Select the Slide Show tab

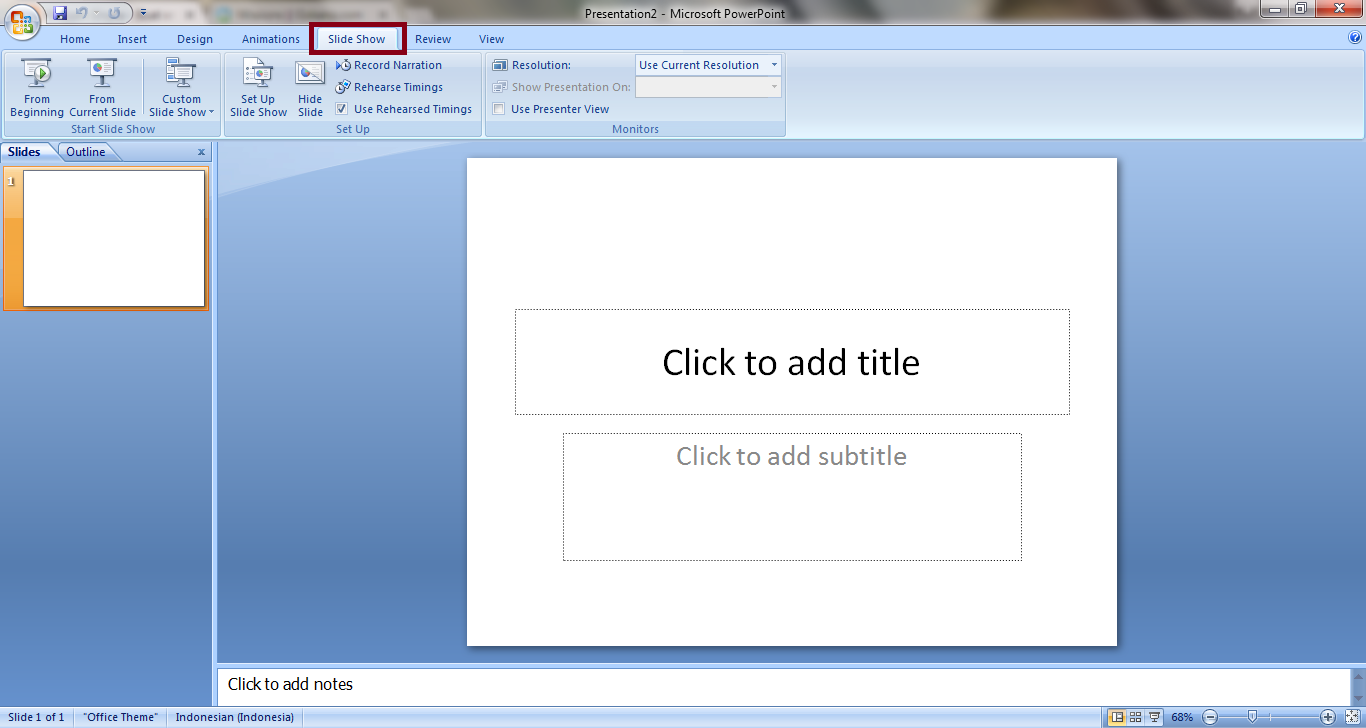[x=357, y=39]
